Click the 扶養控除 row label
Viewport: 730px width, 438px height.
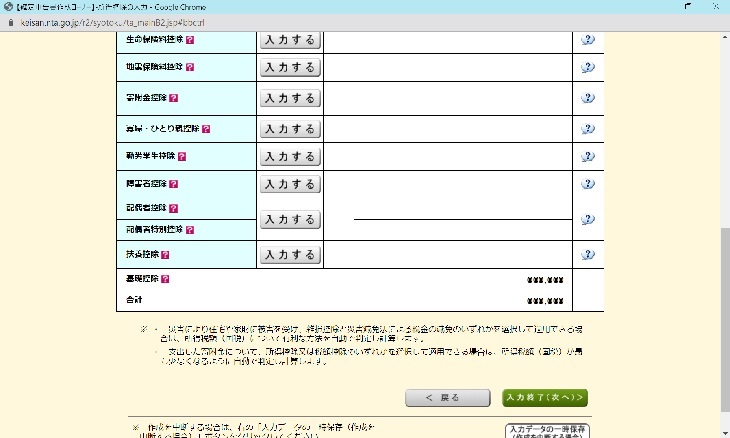point(142,254)
